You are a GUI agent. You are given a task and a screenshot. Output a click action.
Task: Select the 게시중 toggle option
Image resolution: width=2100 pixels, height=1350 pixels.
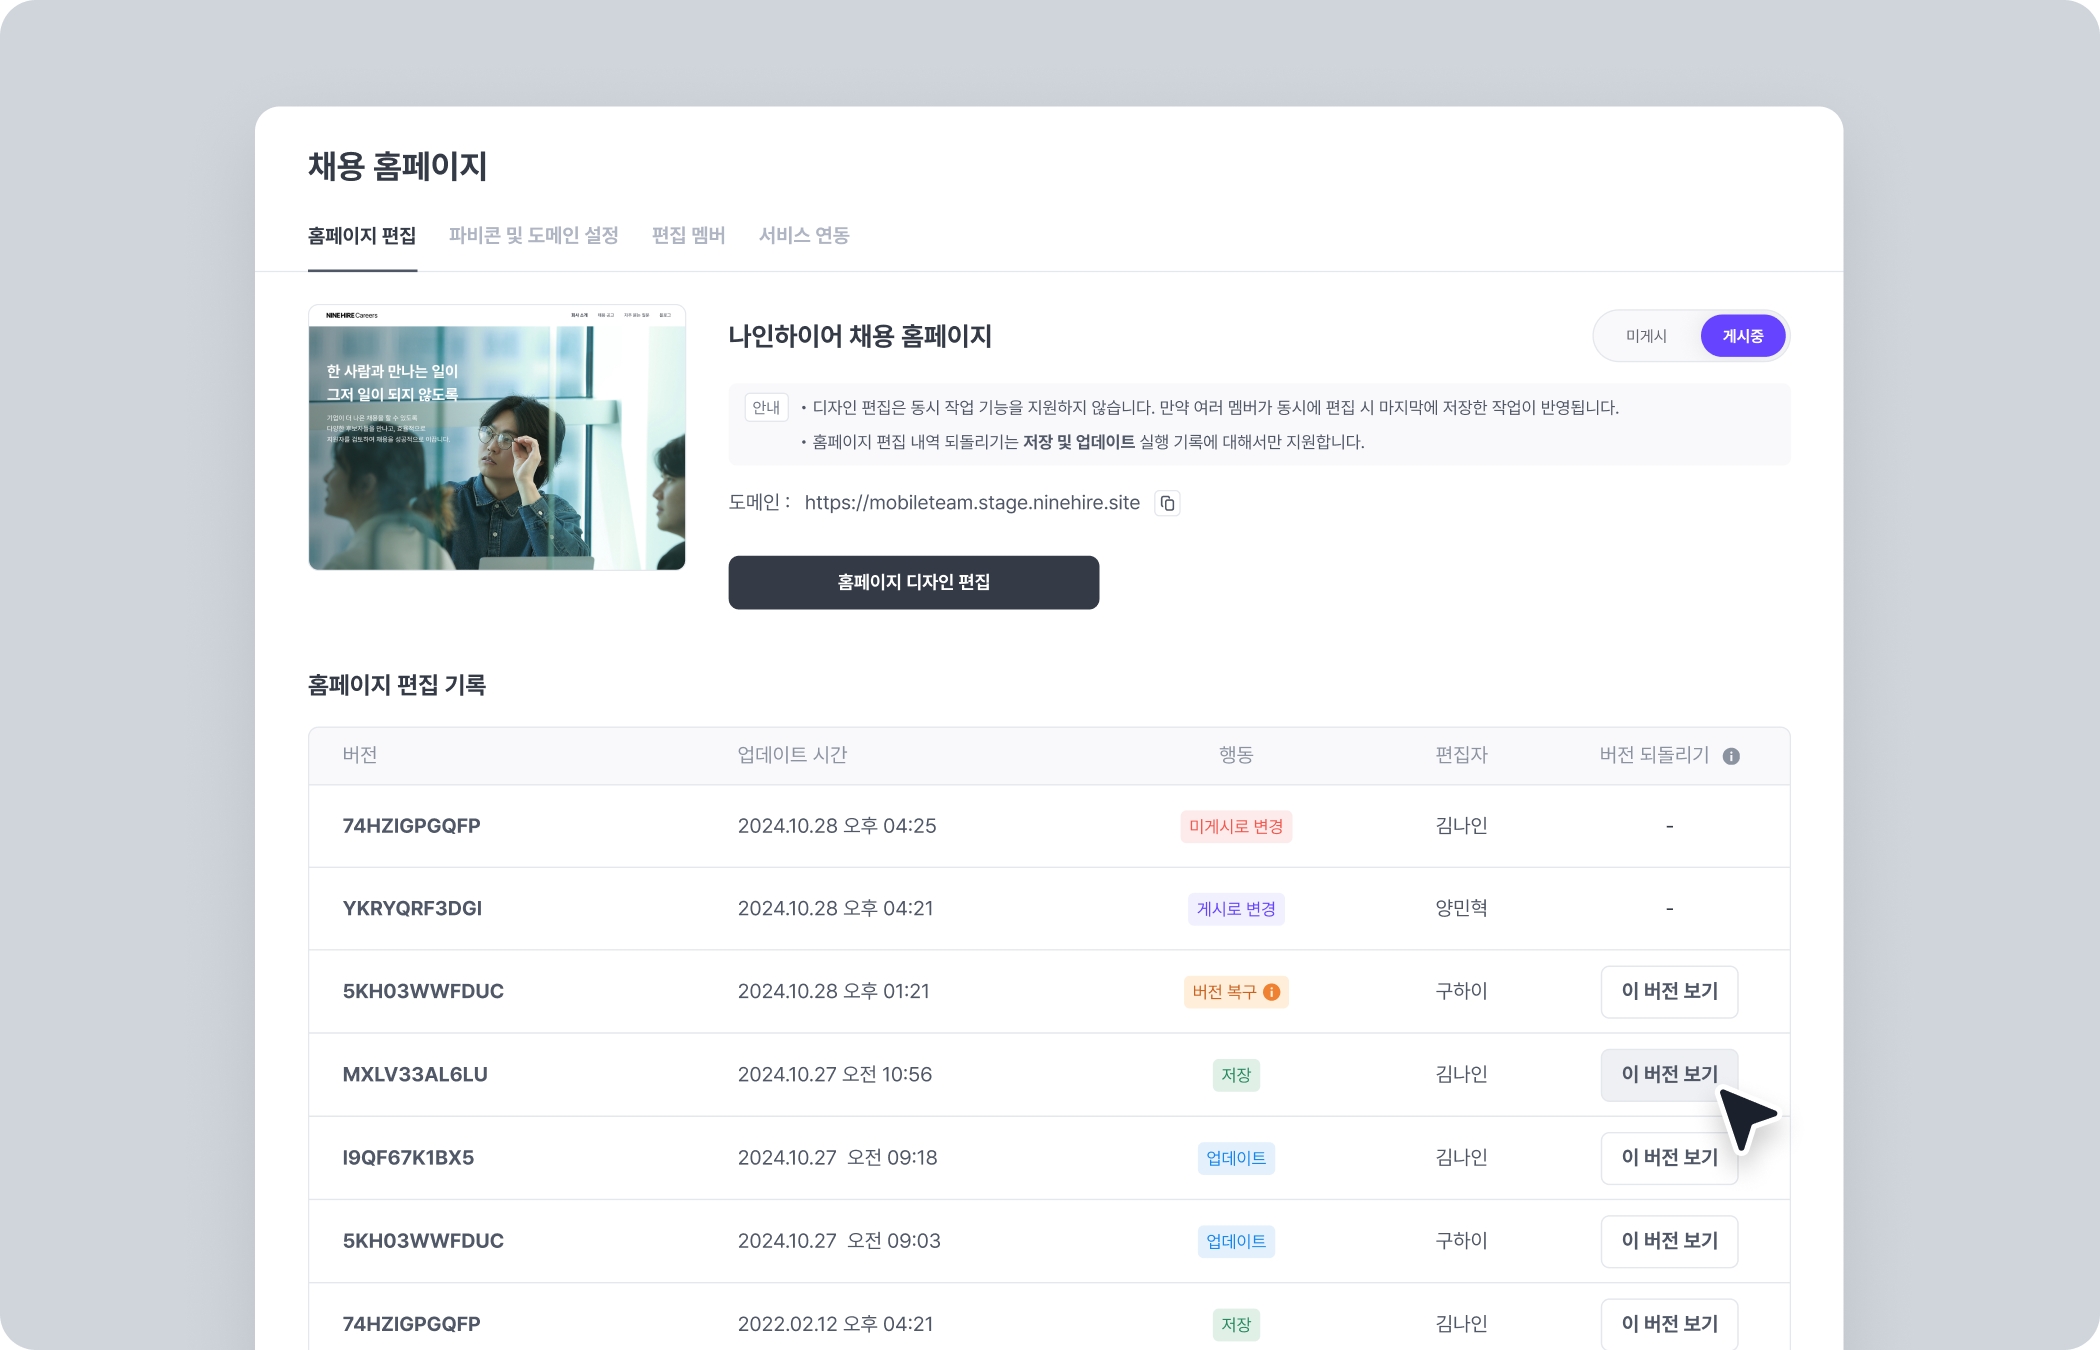pos(1742,336)
